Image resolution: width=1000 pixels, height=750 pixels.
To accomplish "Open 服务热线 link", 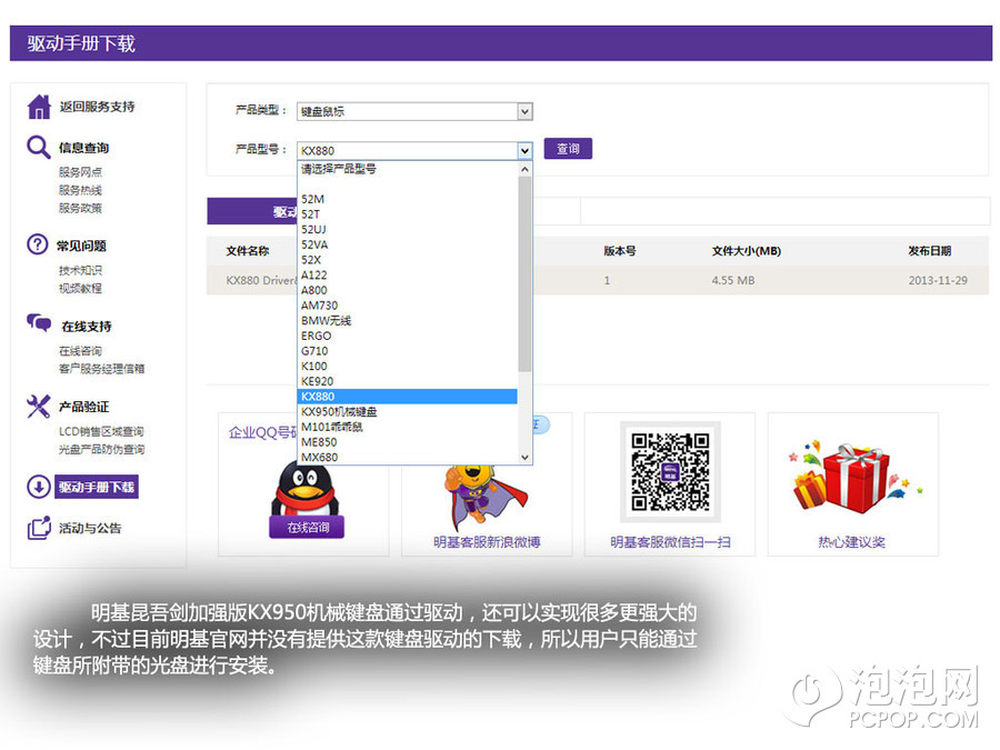I will (80, 190).
